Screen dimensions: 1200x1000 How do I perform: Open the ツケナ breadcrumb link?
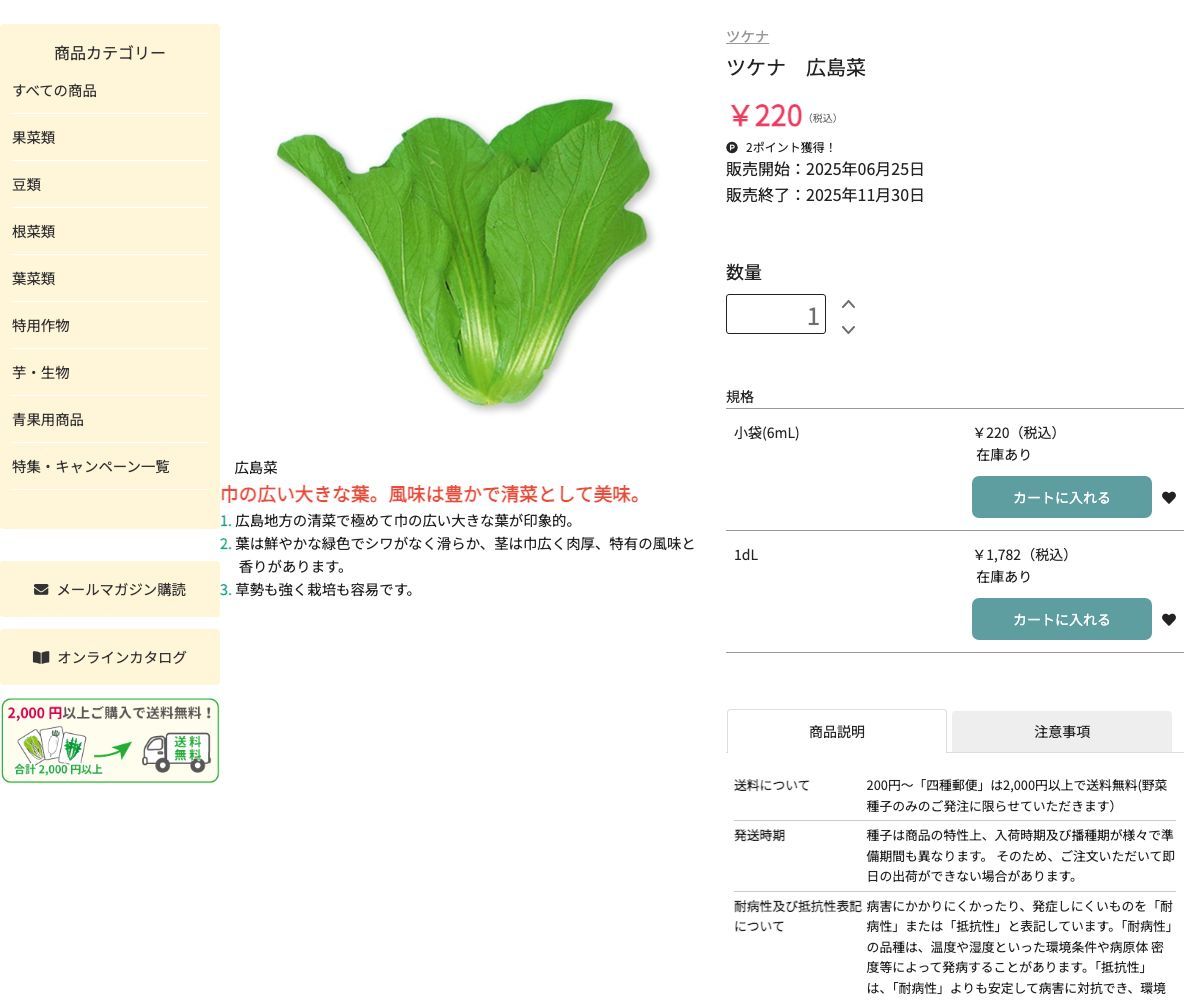point(747,37)
